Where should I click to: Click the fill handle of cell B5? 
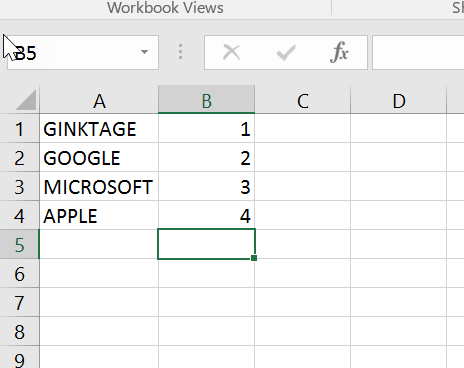(x=254, y=258)
